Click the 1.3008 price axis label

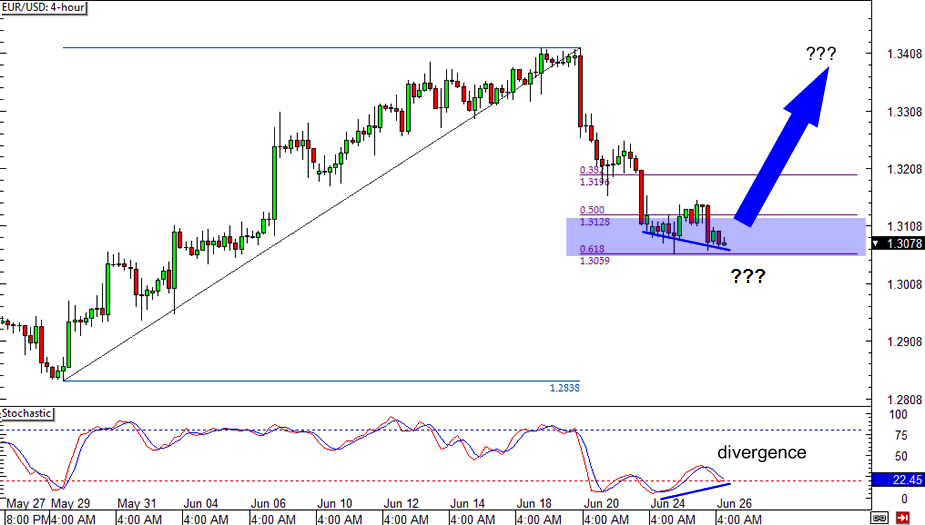[904, 285]
